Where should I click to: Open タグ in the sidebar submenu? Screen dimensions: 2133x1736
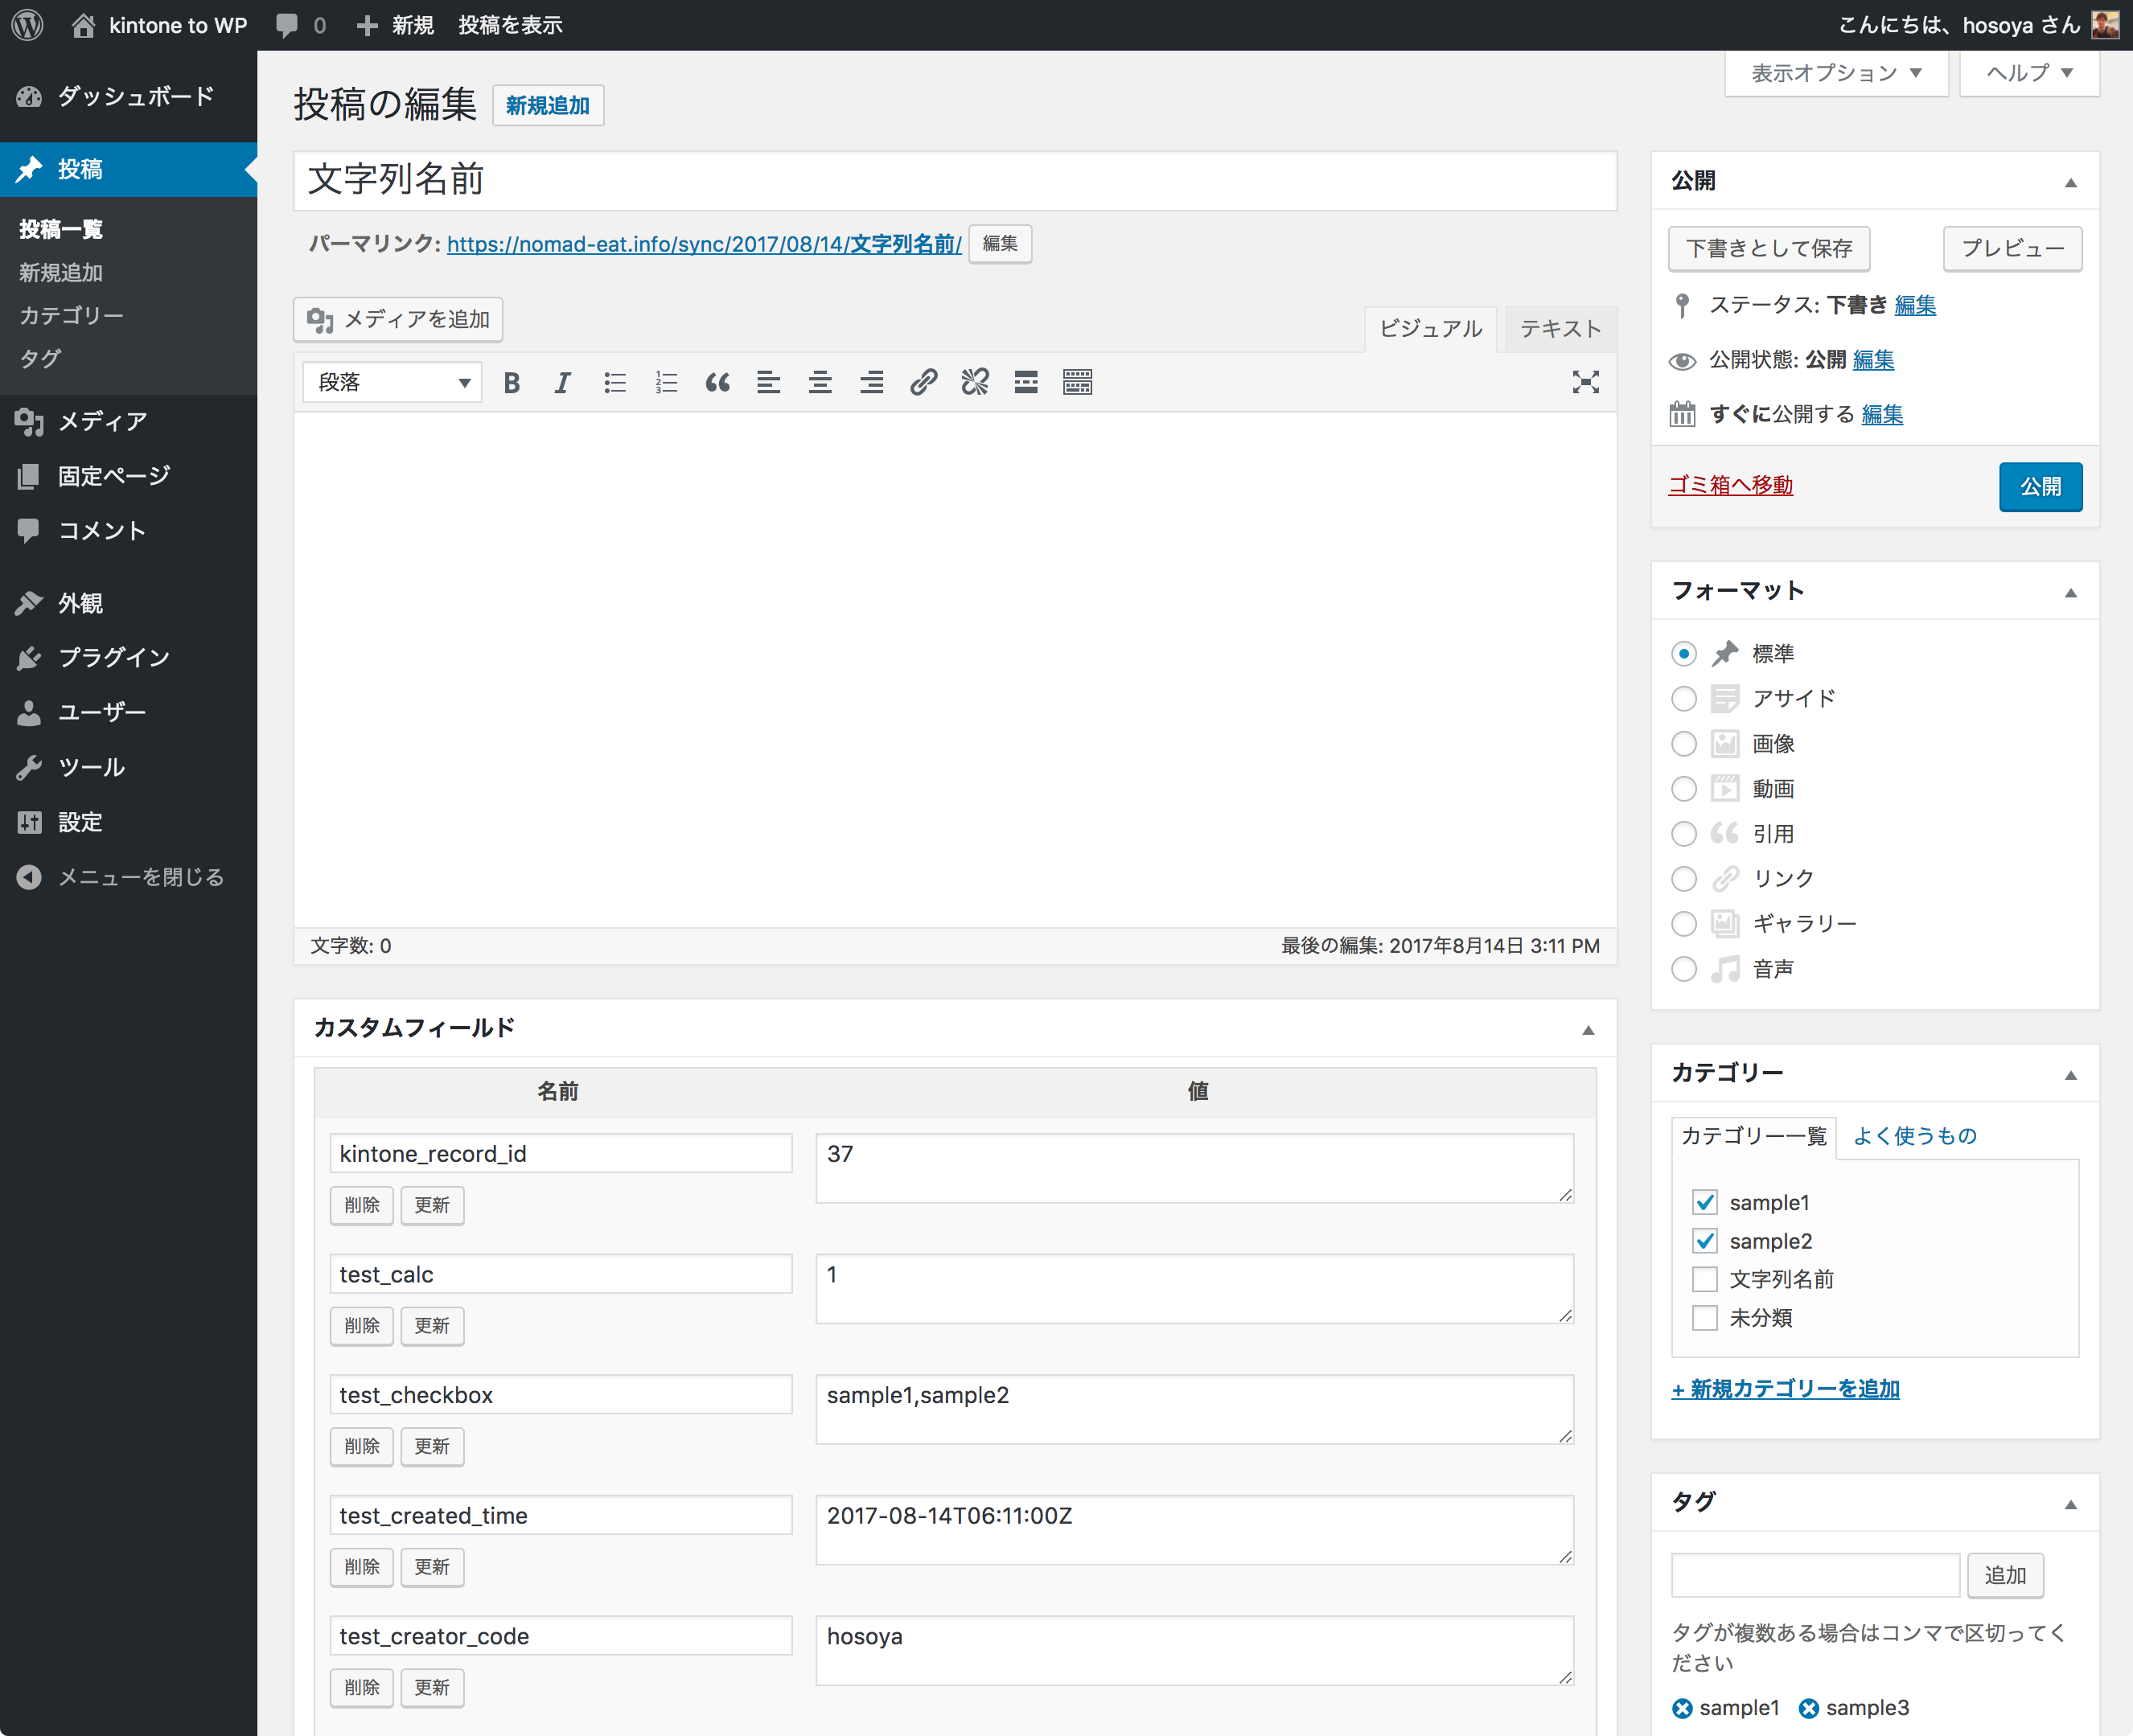pyautogui.click(x=40, y=358)
